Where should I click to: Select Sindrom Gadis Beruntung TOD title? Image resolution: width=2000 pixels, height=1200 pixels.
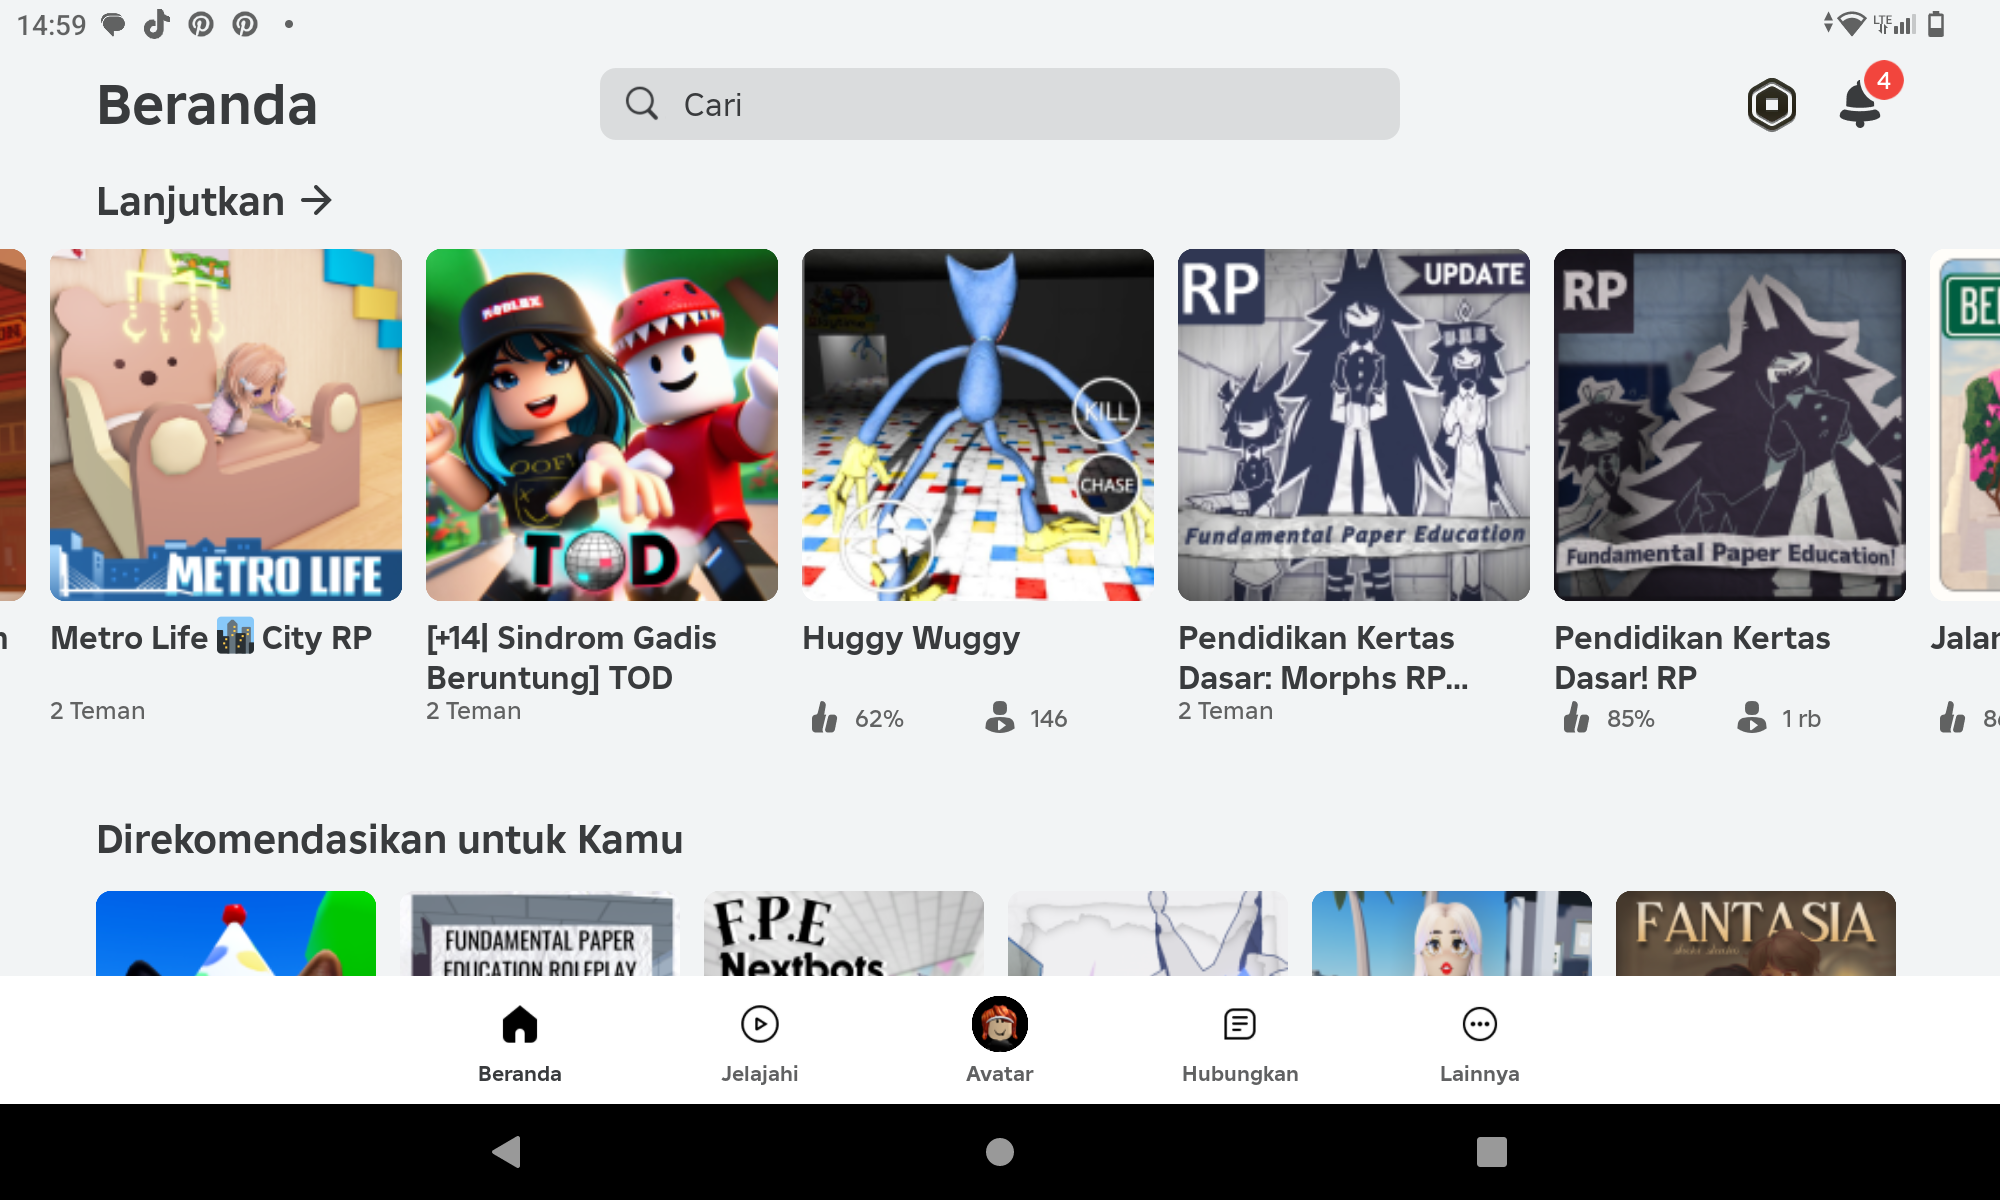(x=571, y=657)
